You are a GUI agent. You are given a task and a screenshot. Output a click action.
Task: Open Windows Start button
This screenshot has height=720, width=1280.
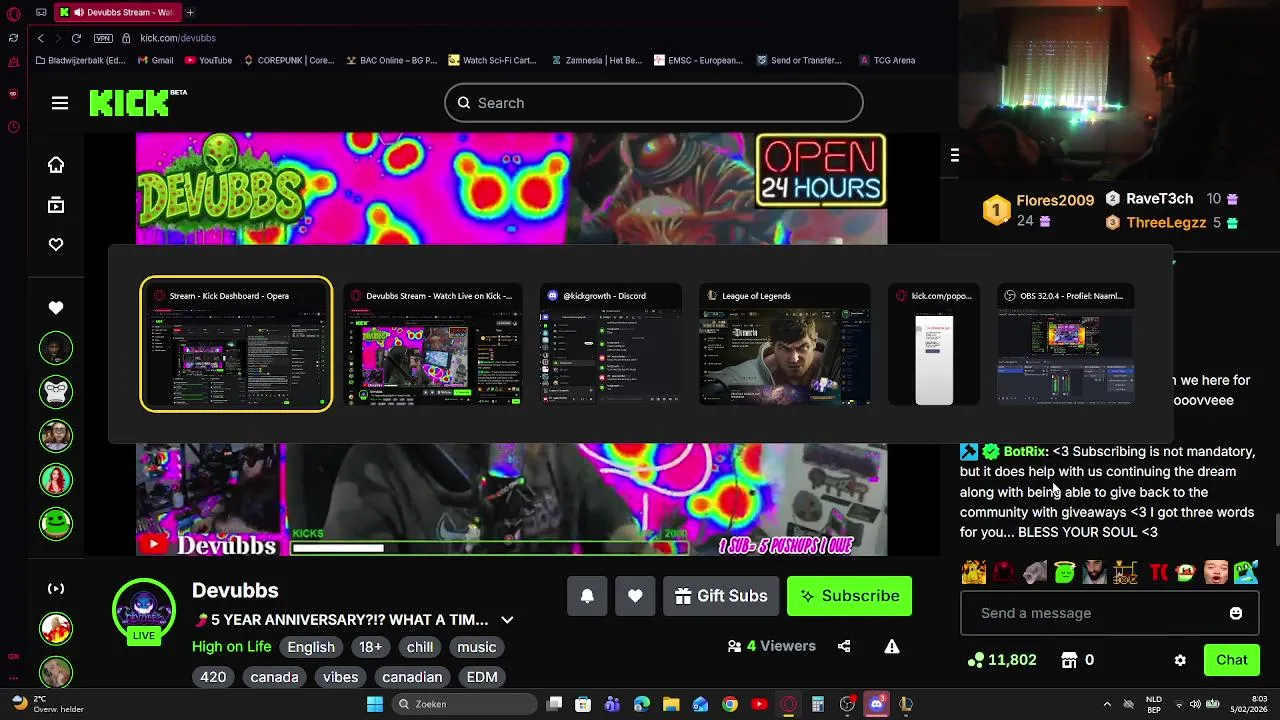click(x=375, y=704)
